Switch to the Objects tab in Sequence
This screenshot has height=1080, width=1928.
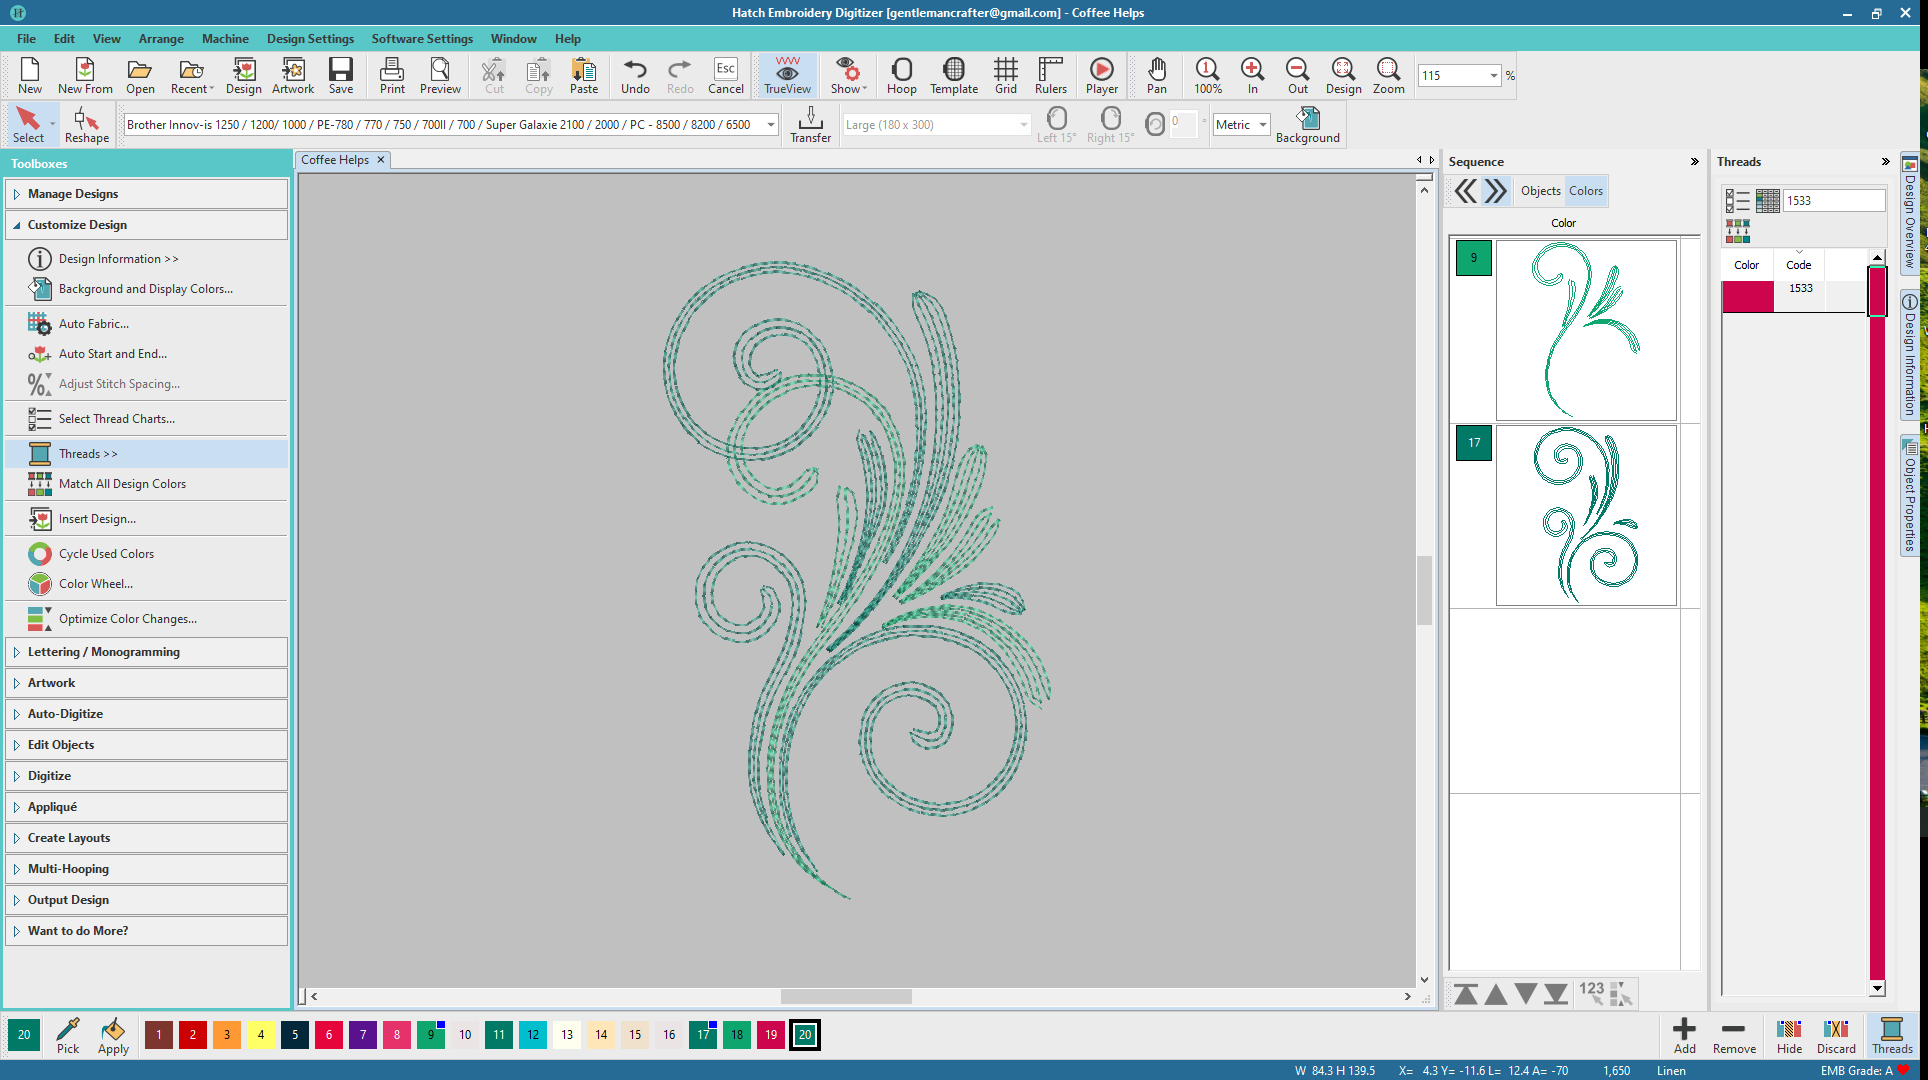click(x=1540, y=191)
